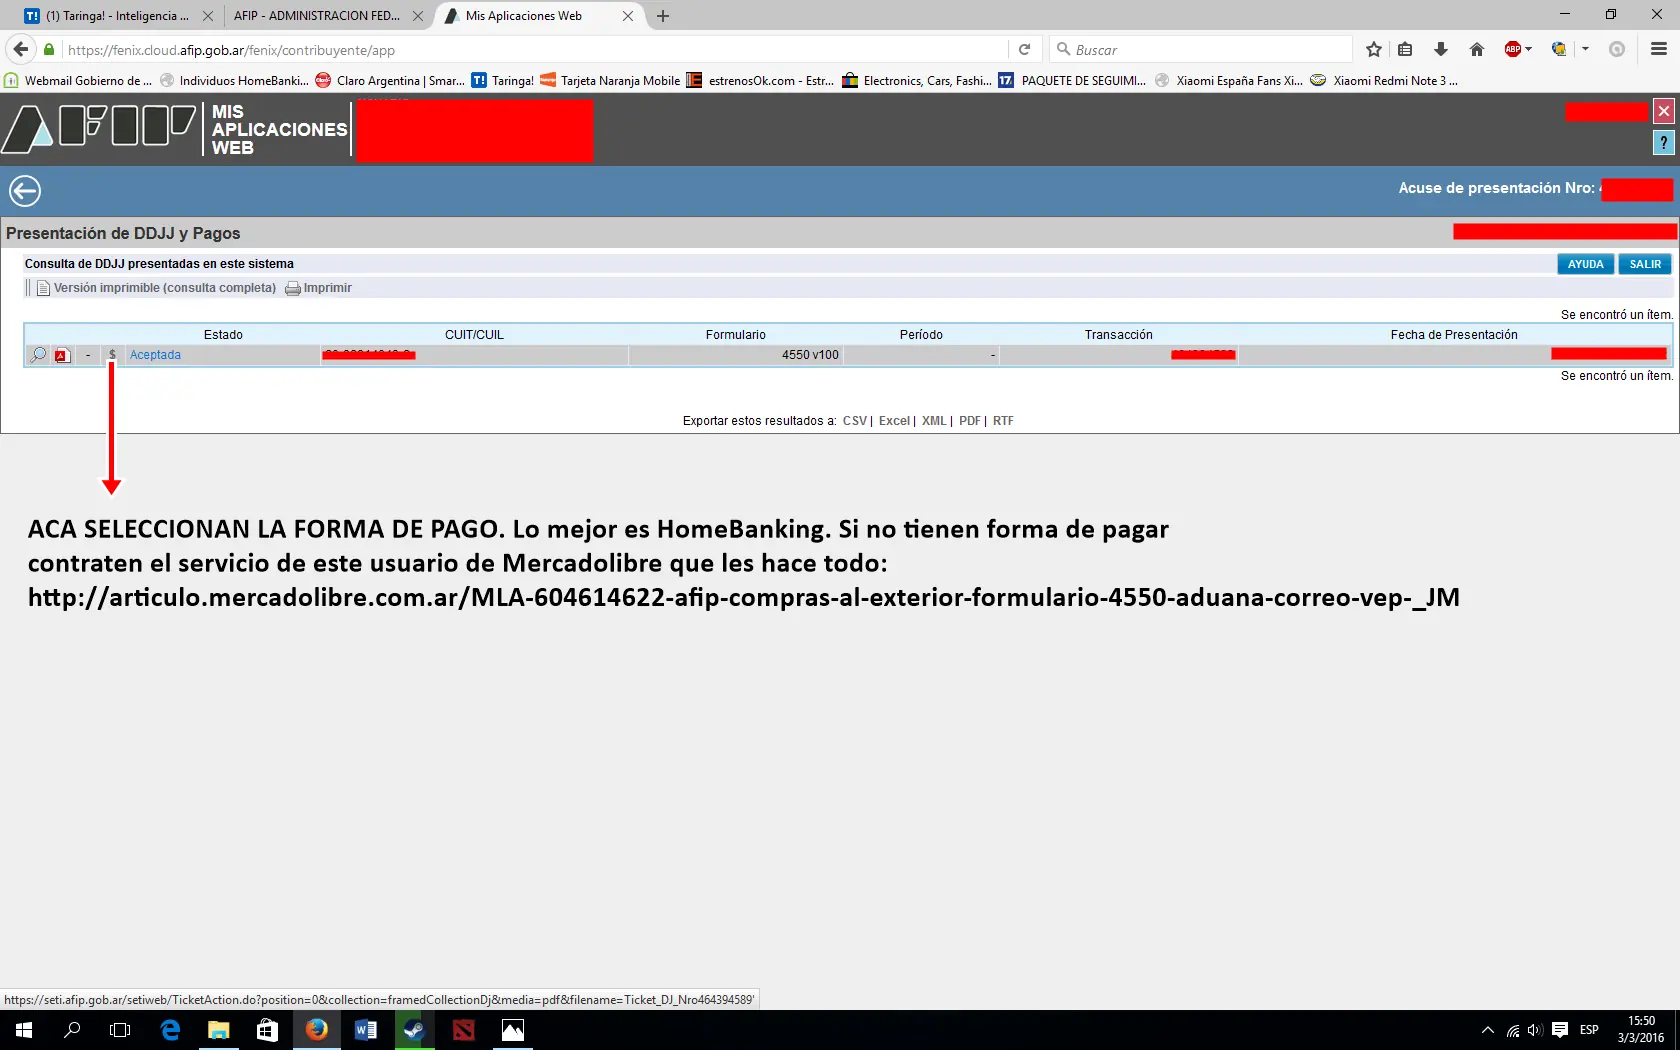This screenshot has height=1050, width=1680.
Task: Click the red X logout icon in the AFIP header
Action: click(x=1663, y=111)
